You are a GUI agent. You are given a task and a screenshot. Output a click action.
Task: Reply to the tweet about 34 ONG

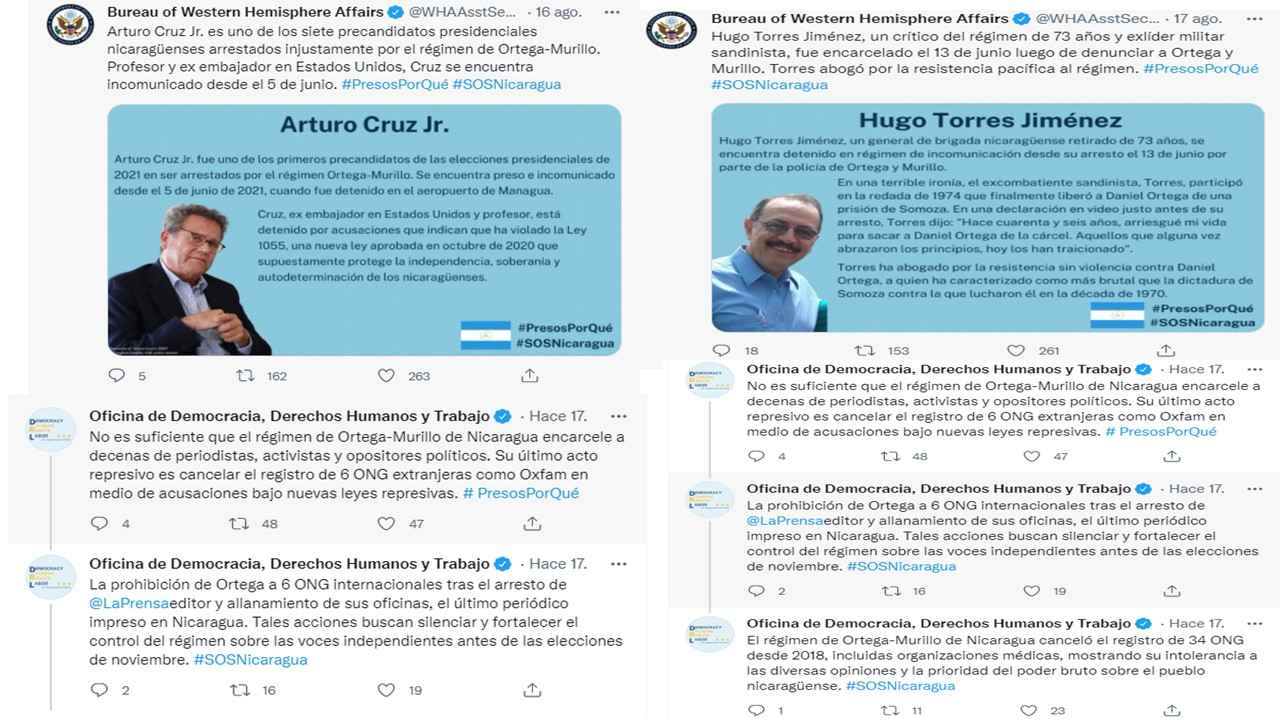point(757,710)
